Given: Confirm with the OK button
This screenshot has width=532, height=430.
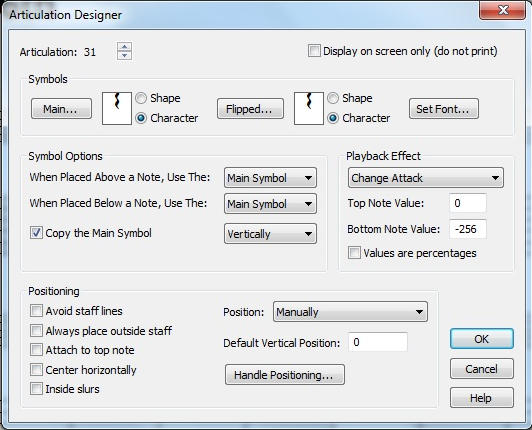Looking at the screenshot, I should pyautogui.click(x=482, y=339).
